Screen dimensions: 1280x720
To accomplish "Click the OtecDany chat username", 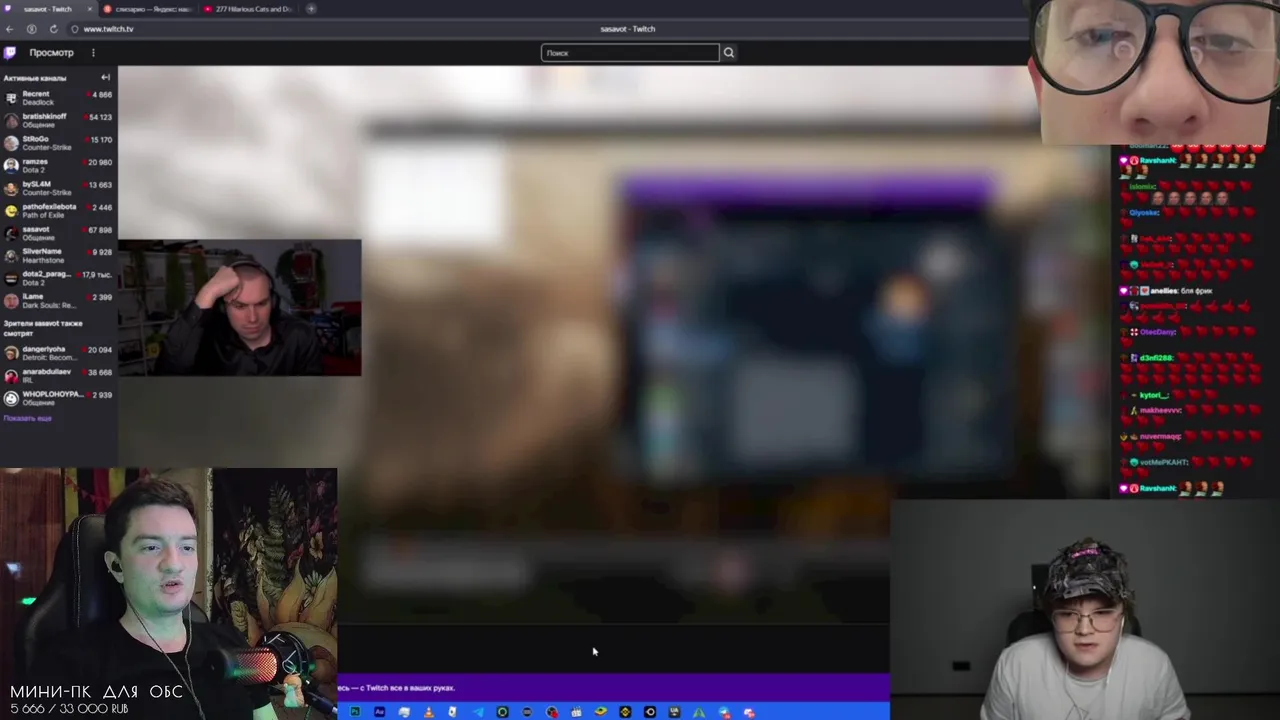I will tap(1157, 332).
